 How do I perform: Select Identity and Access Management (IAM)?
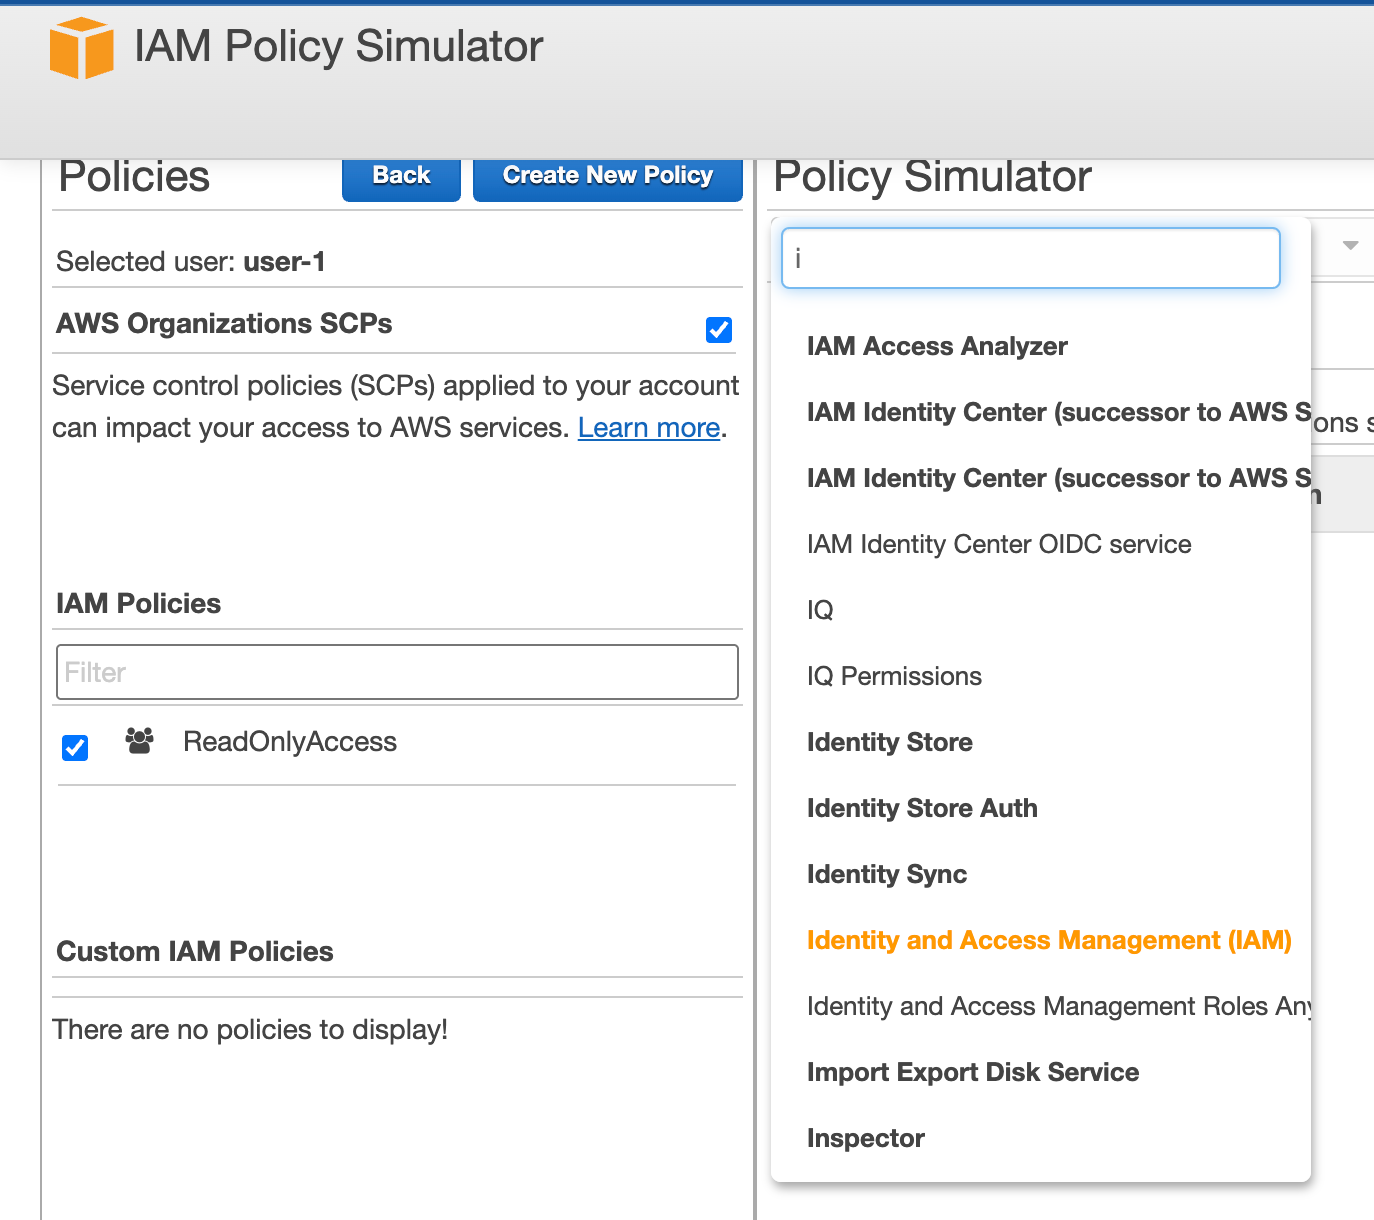pyautogui.click(x=1049, y=940)
